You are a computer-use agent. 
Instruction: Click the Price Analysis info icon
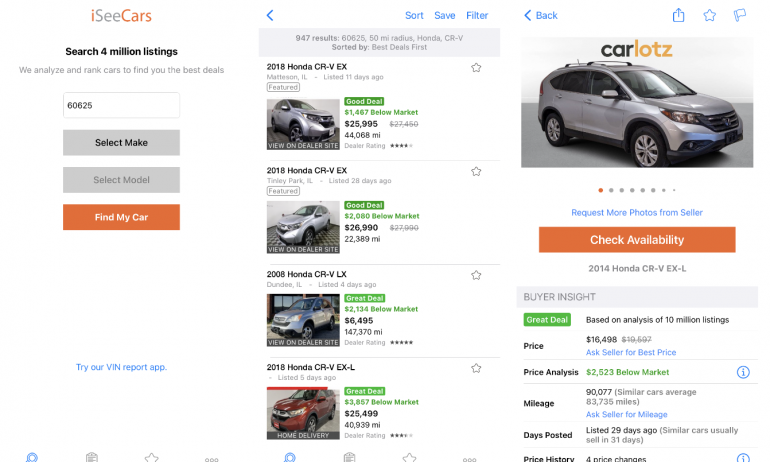pos(743,372)
